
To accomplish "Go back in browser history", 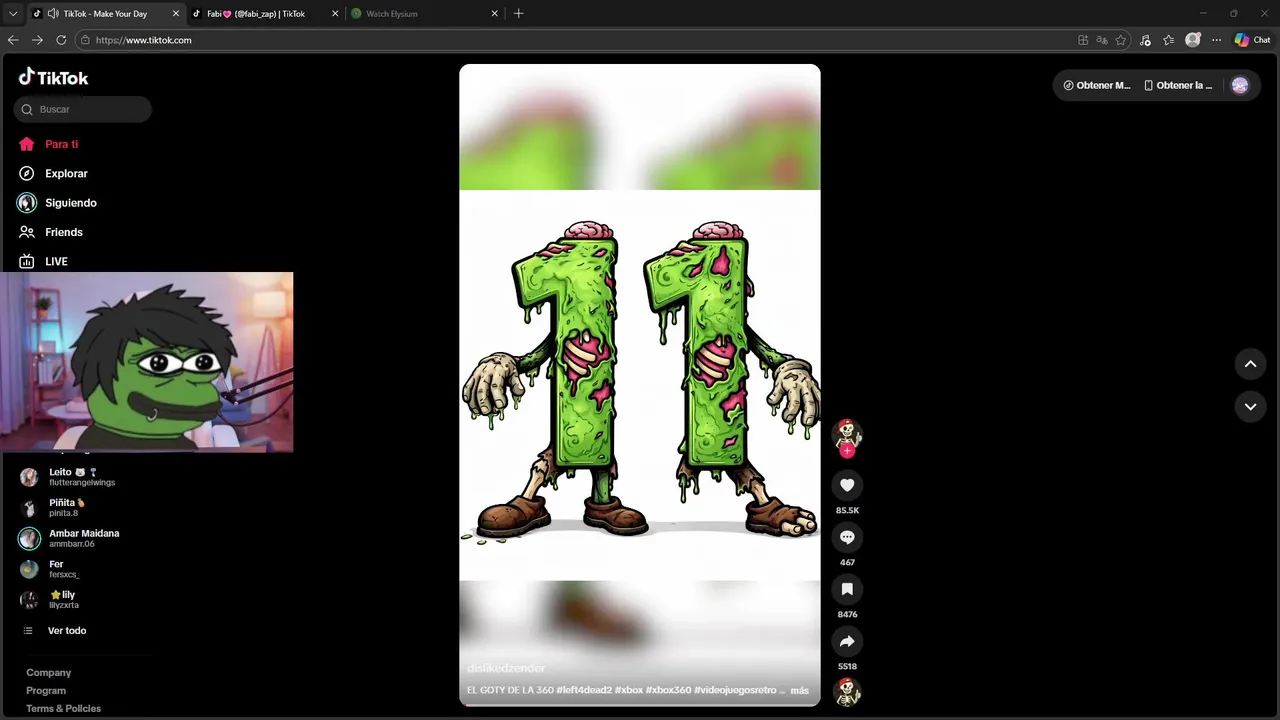I will coord(13,40).
